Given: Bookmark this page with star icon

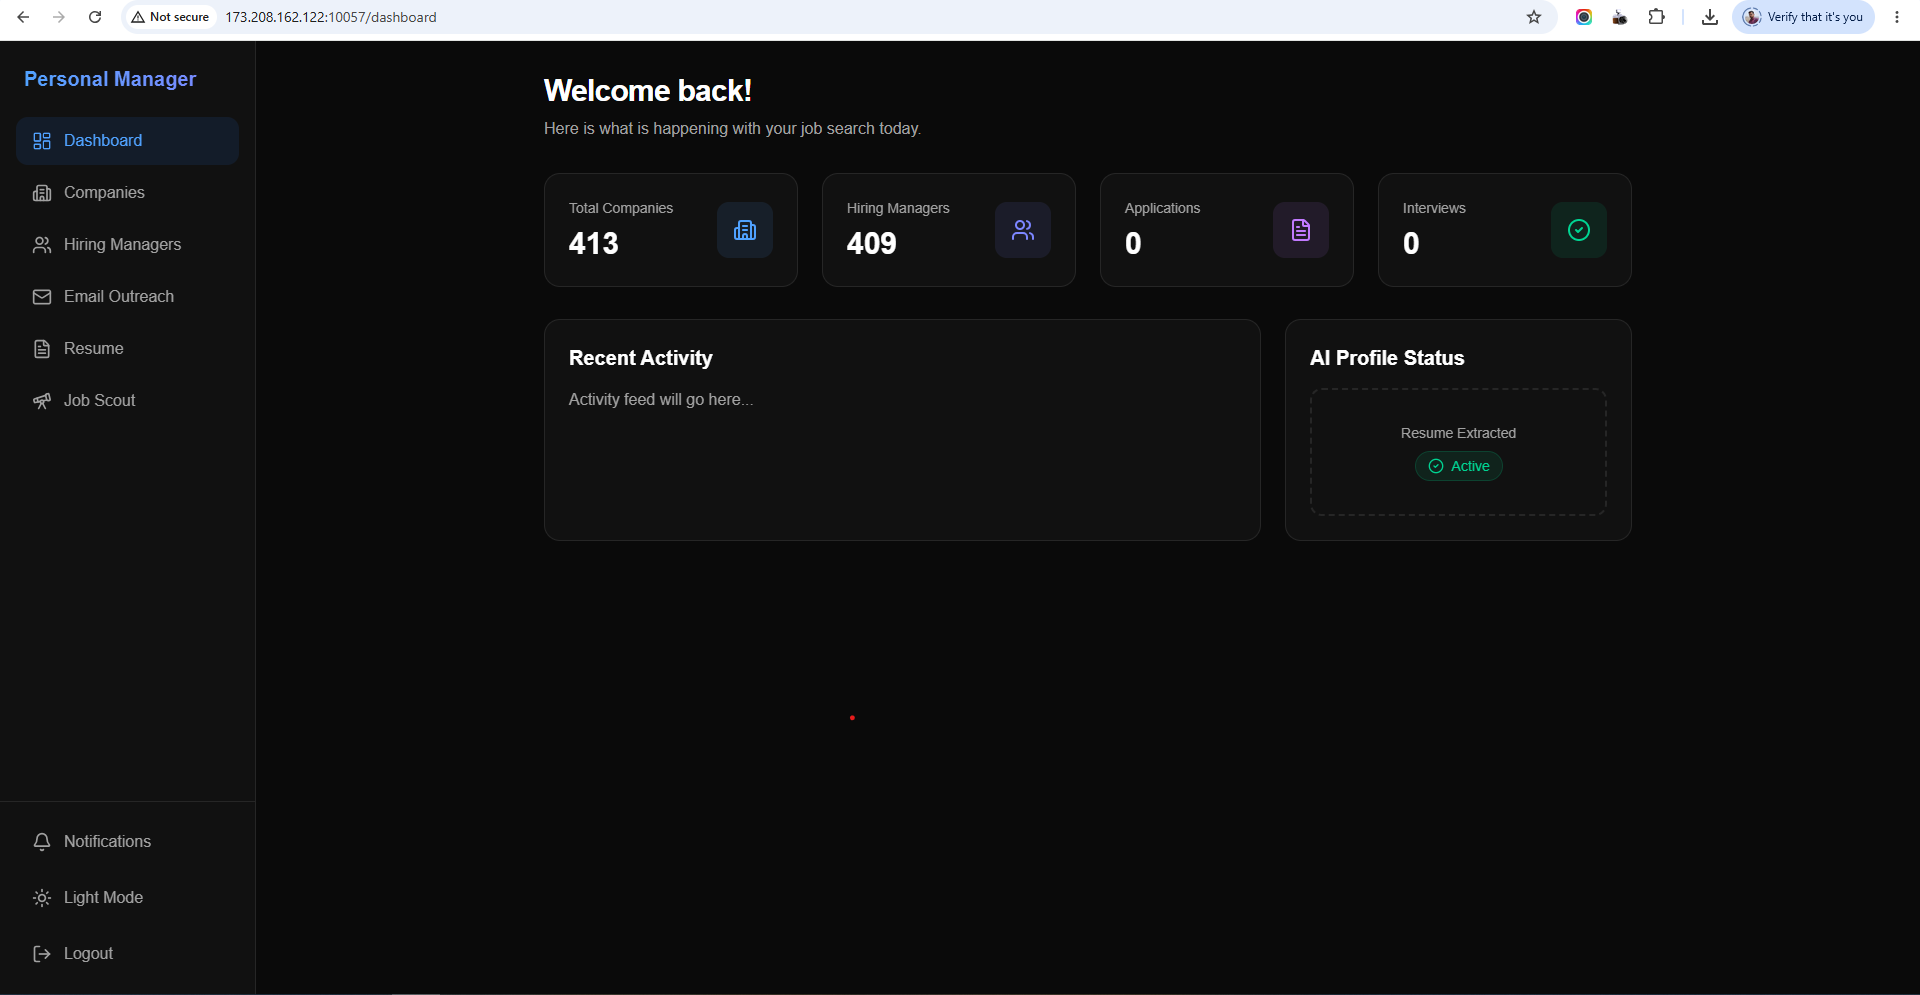Looking at the screenshot, I should (1534, 17).
